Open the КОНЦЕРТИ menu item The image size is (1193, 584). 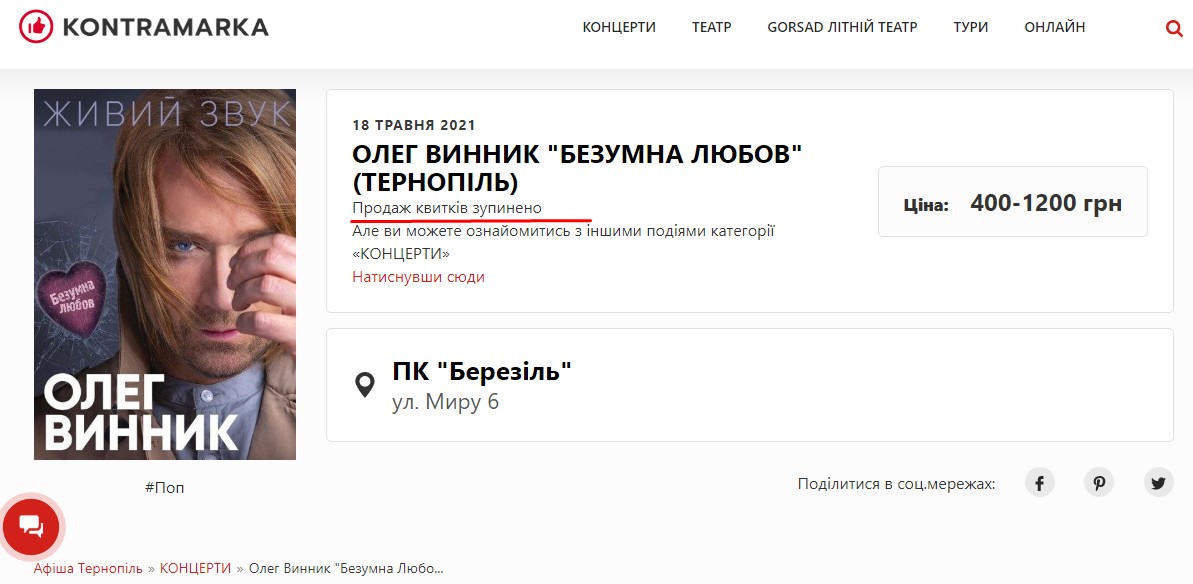coord(619,27)
